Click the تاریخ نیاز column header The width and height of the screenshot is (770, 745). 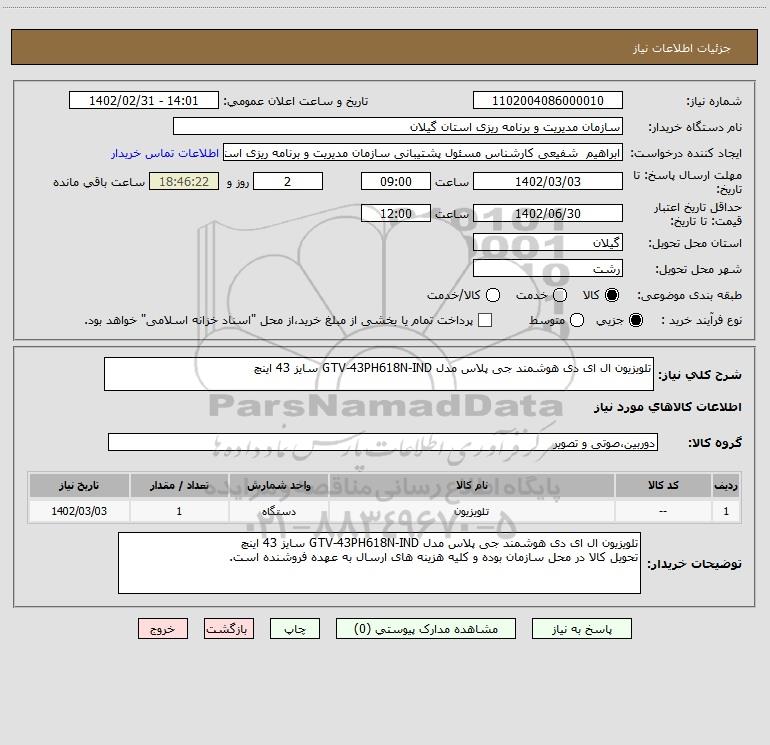tap(79, 485)
